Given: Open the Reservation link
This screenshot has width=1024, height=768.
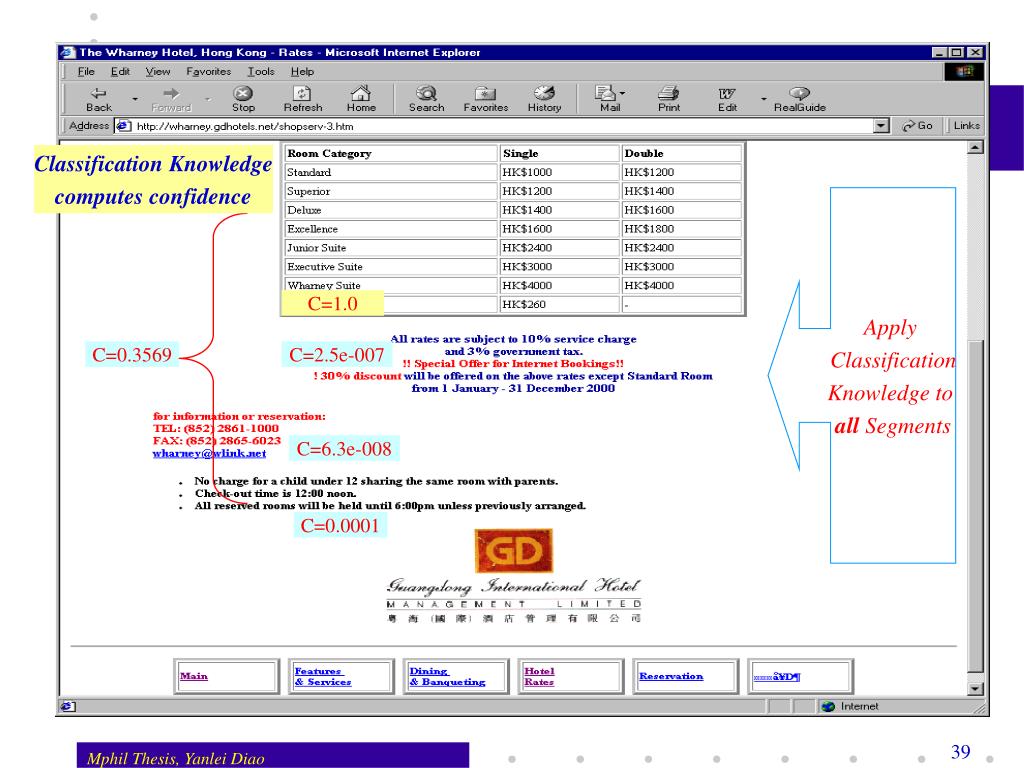Looking at the screenshot, I should coord(671,677).
